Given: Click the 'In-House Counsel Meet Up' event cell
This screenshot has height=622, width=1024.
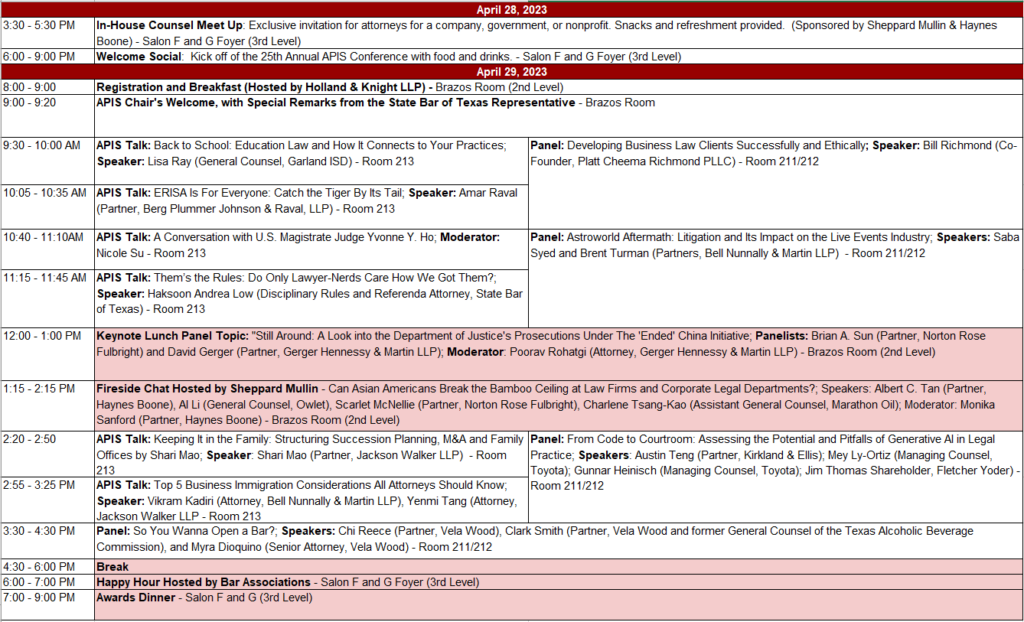Looking at the screenshot, I should 559,33.
